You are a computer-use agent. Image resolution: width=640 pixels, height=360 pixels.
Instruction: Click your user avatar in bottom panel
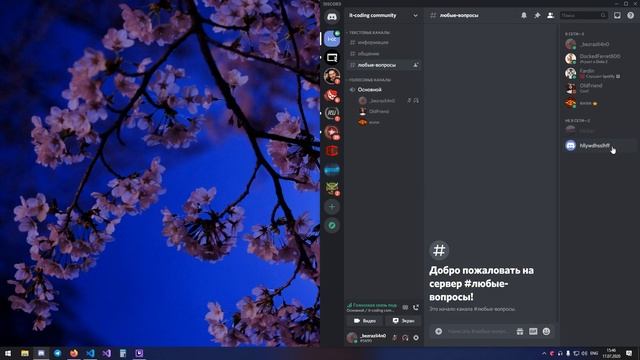tap(352, 338)
